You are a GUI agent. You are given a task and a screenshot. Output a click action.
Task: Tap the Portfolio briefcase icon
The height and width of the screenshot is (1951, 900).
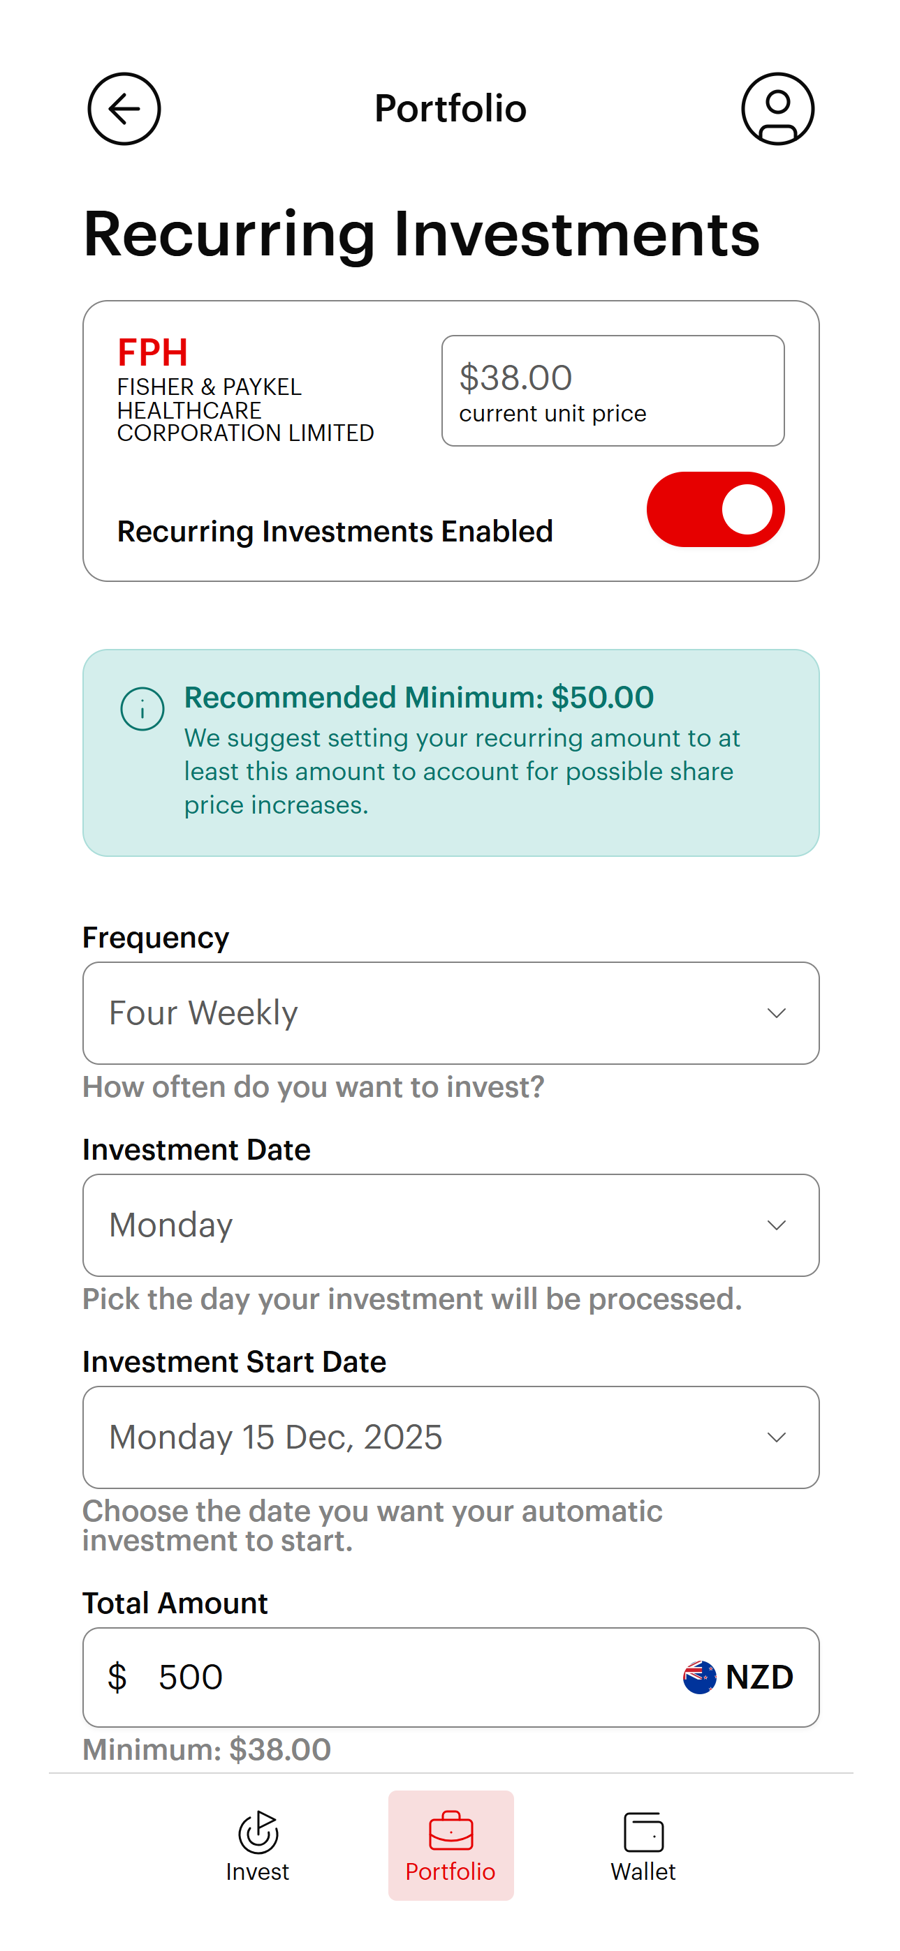(450, 1831)
